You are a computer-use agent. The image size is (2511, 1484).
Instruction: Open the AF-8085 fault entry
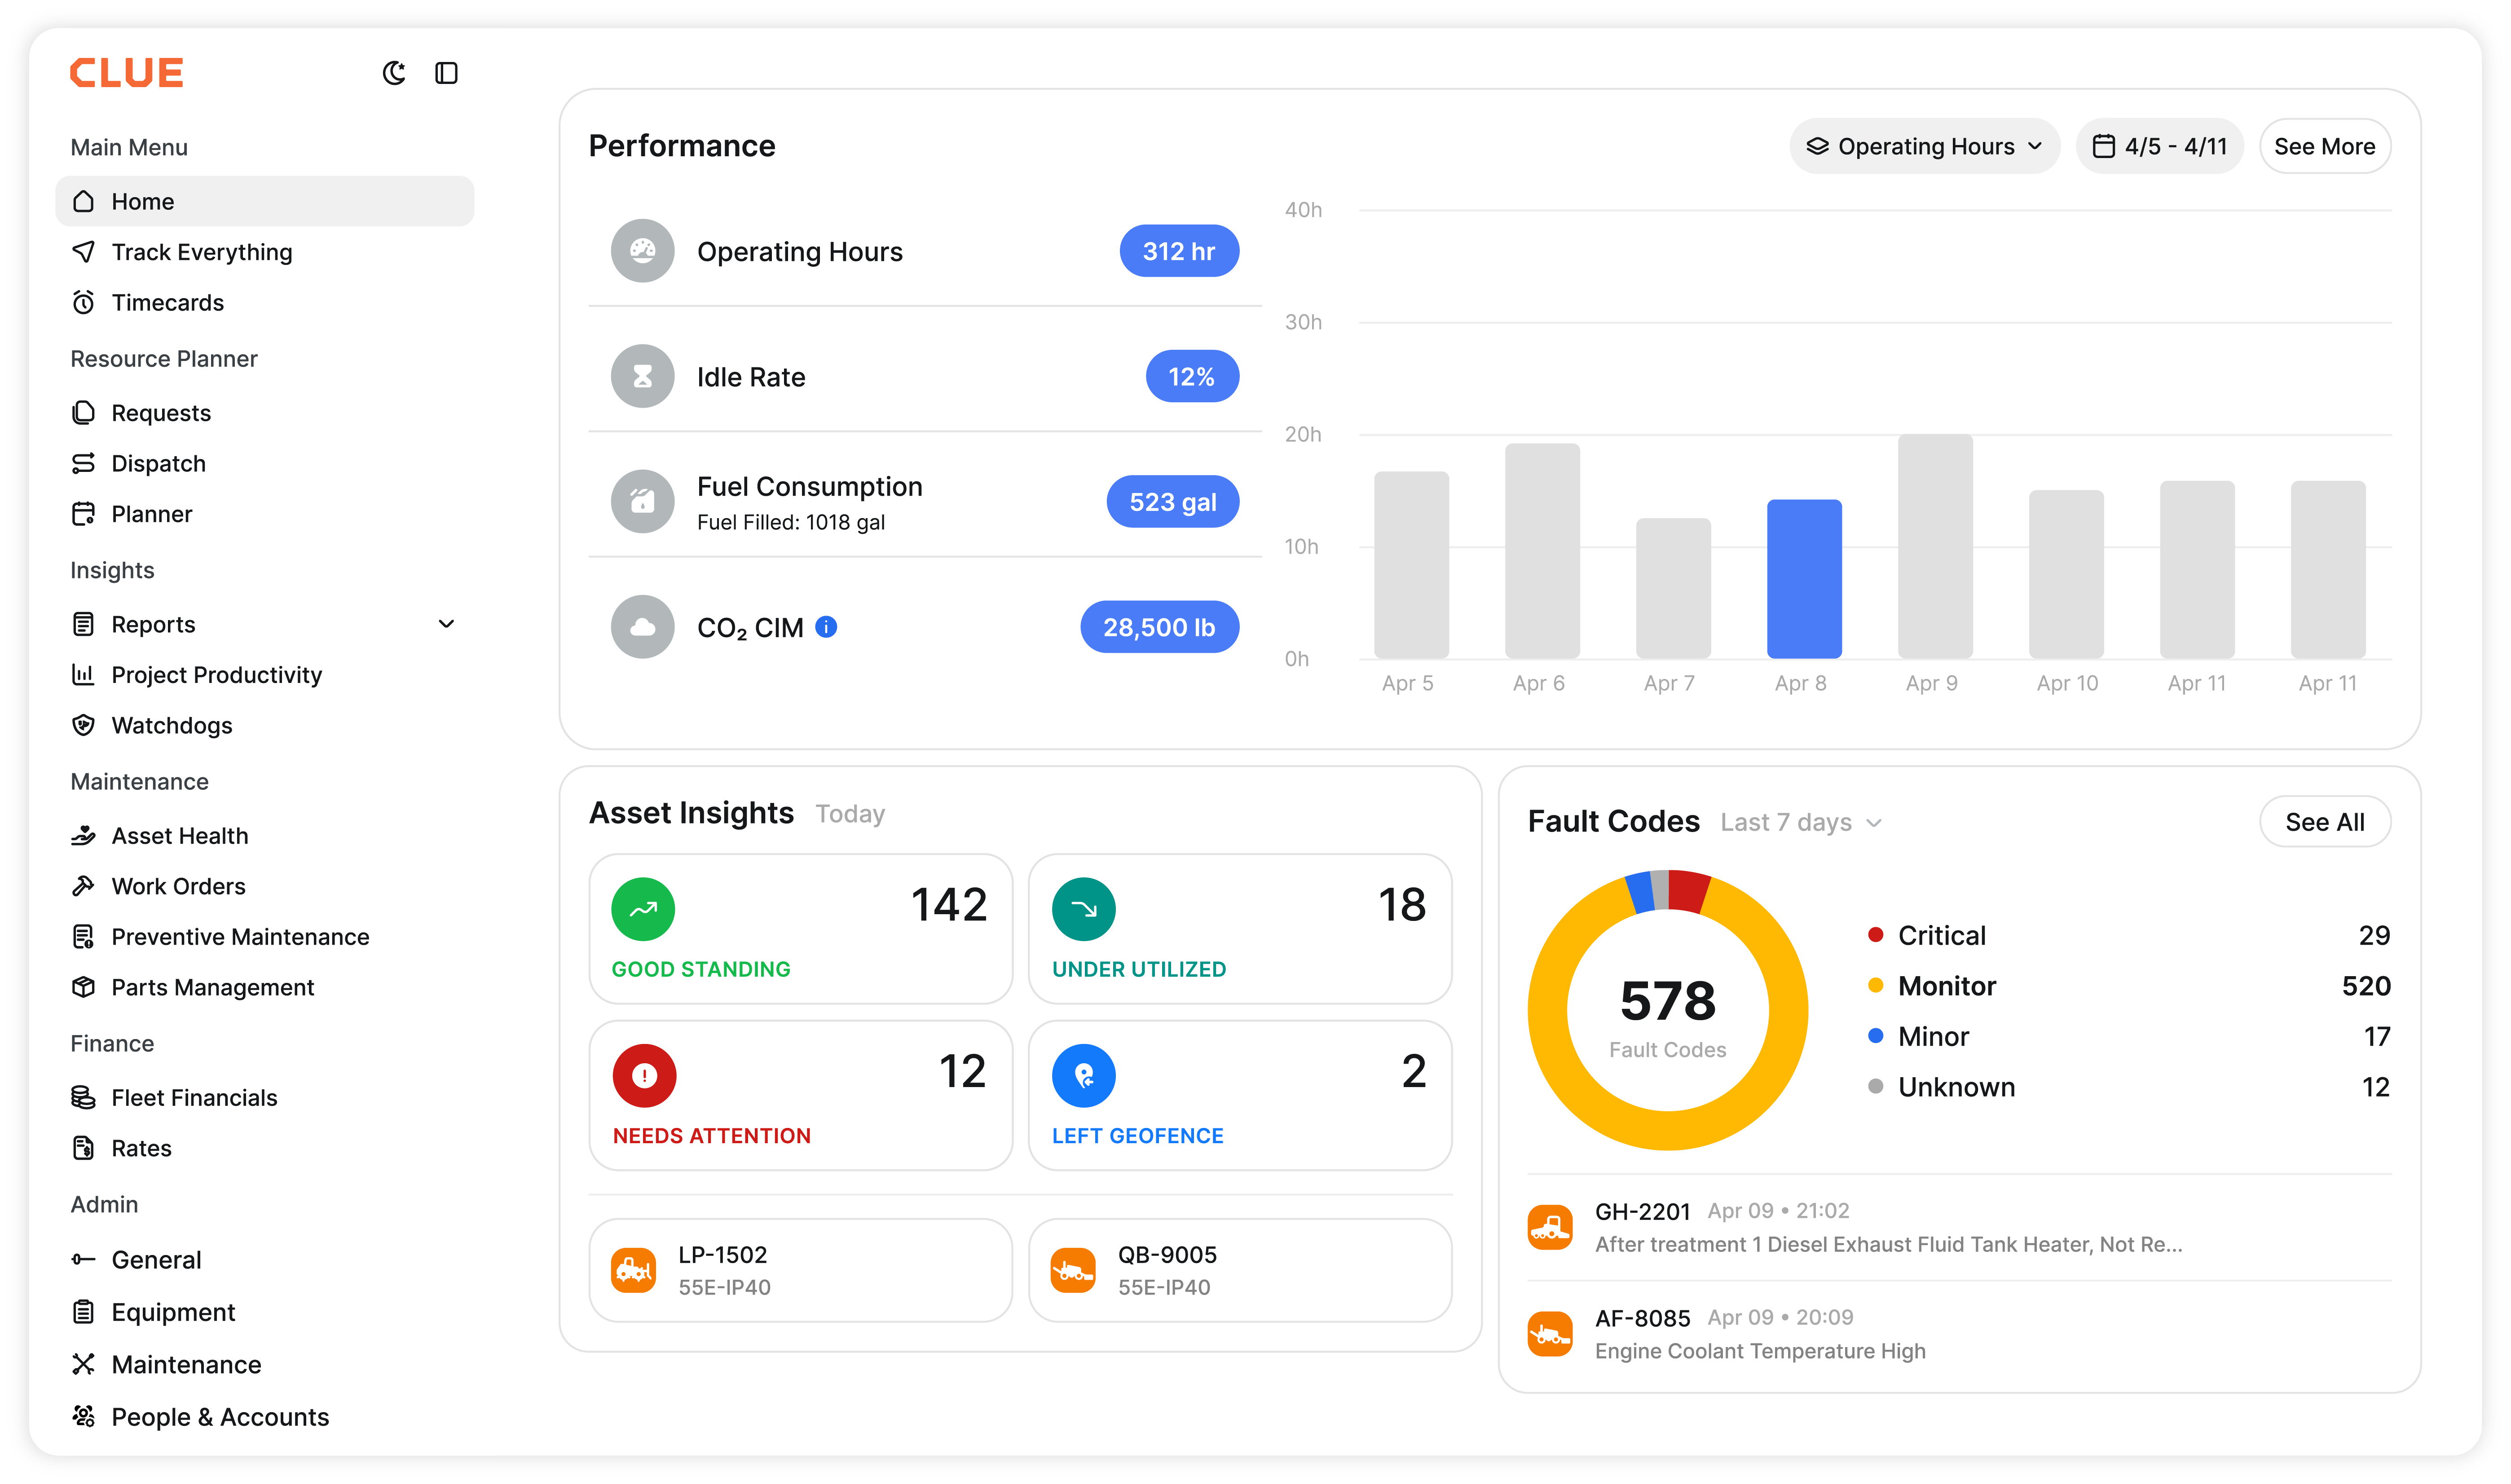click(x=1960, y=1334)
